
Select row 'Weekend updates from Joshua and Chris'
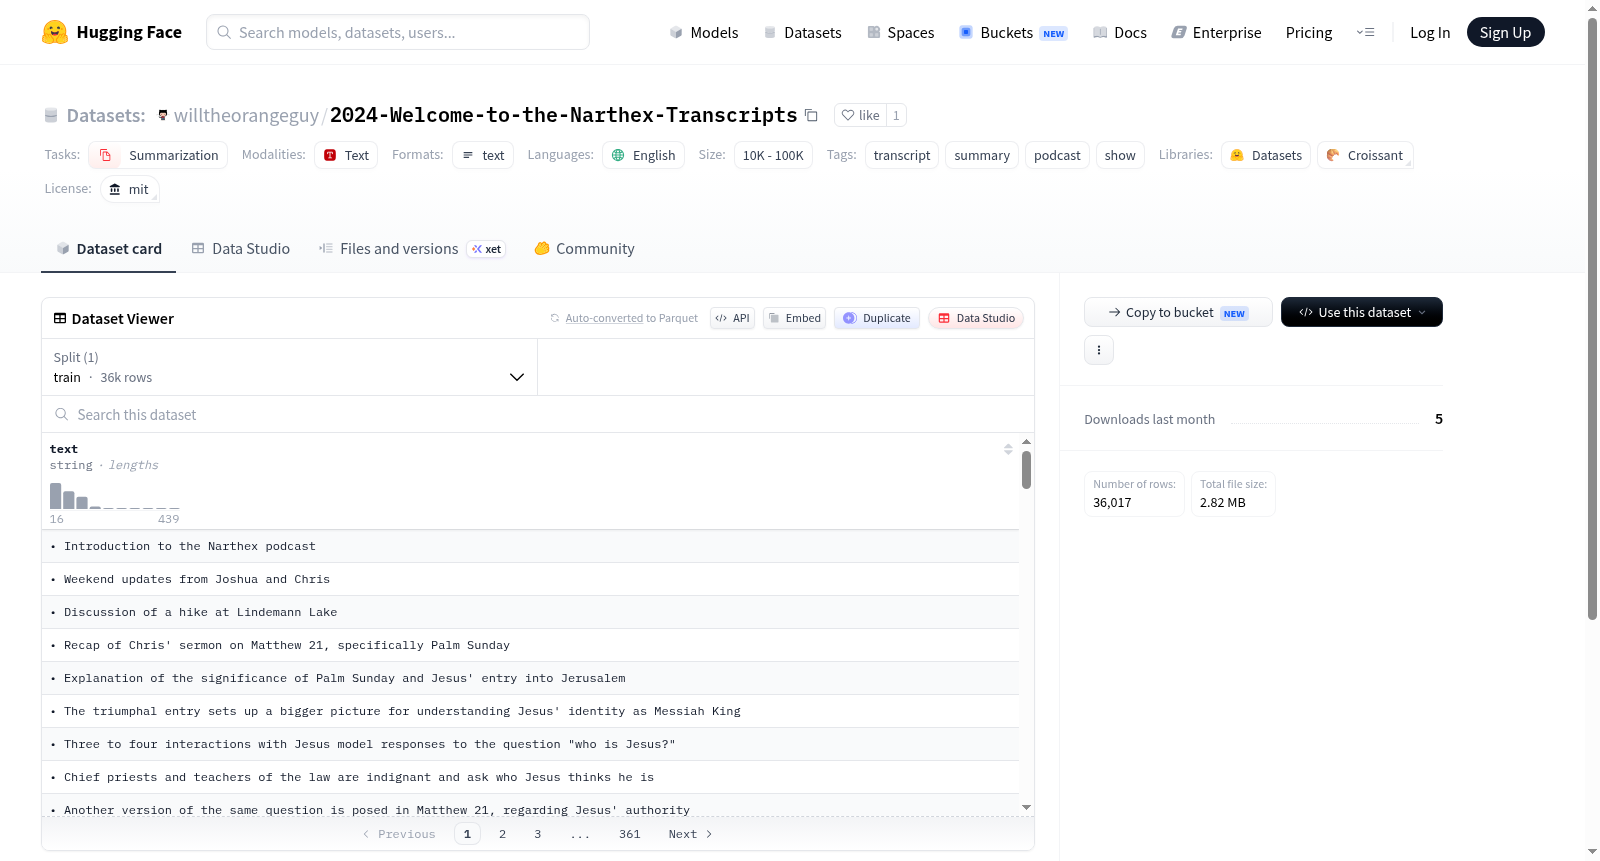[530, 579]
